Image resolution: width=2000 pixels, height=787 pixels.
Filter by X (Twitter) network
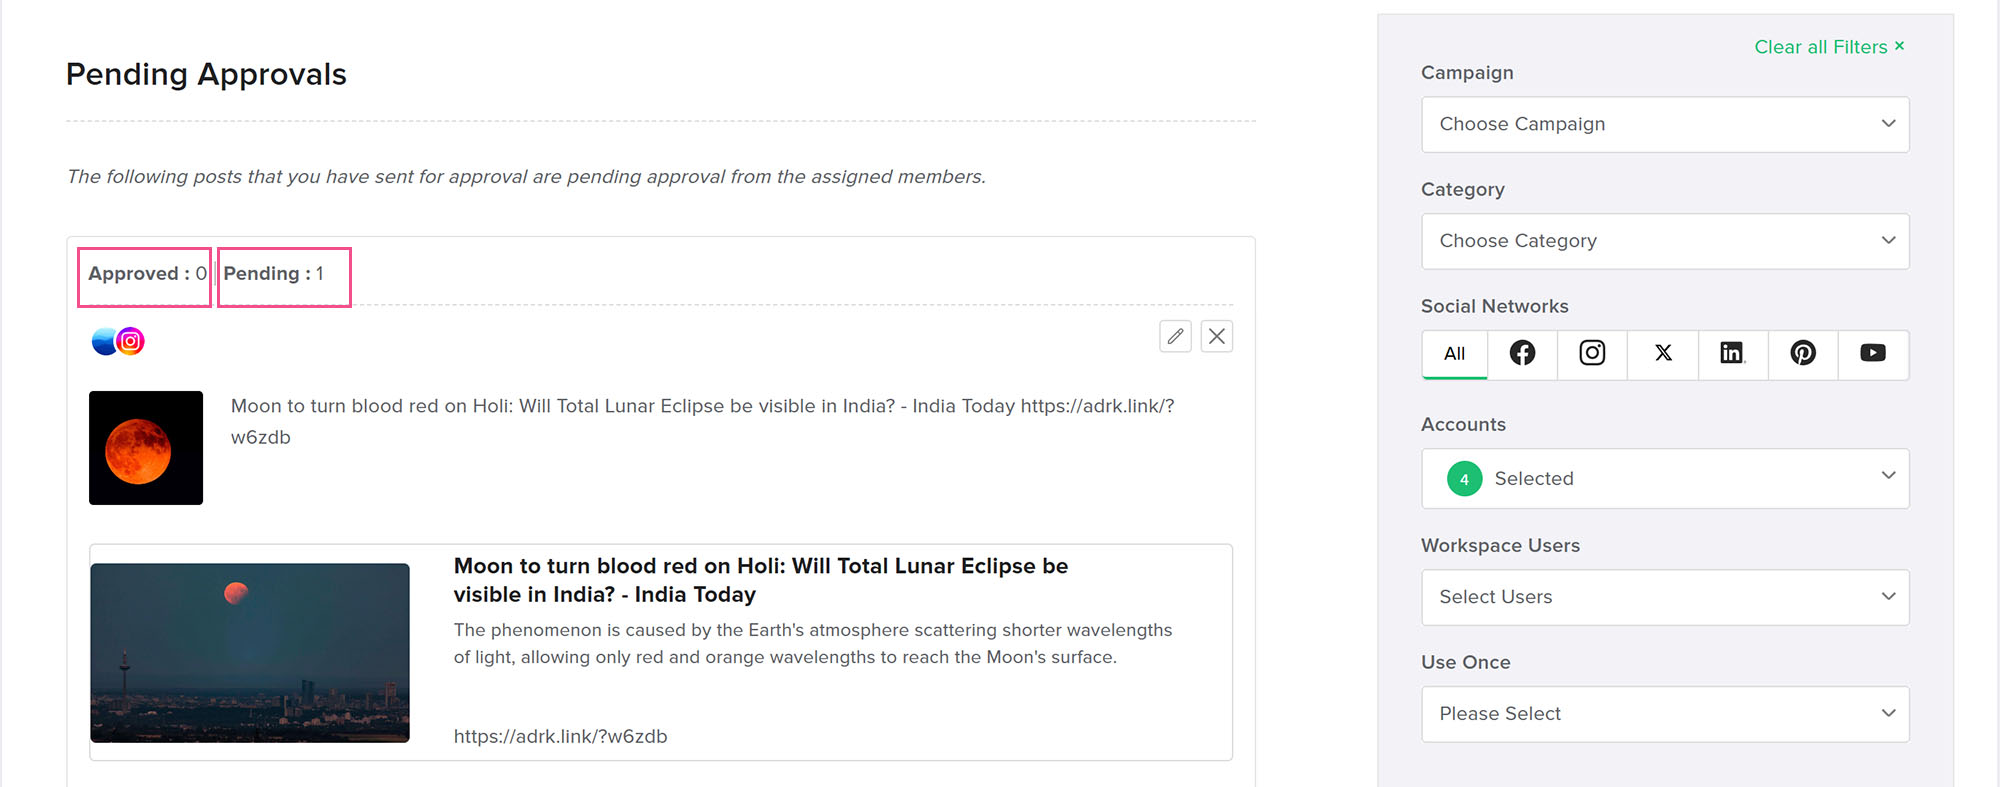pos(1663,354)
